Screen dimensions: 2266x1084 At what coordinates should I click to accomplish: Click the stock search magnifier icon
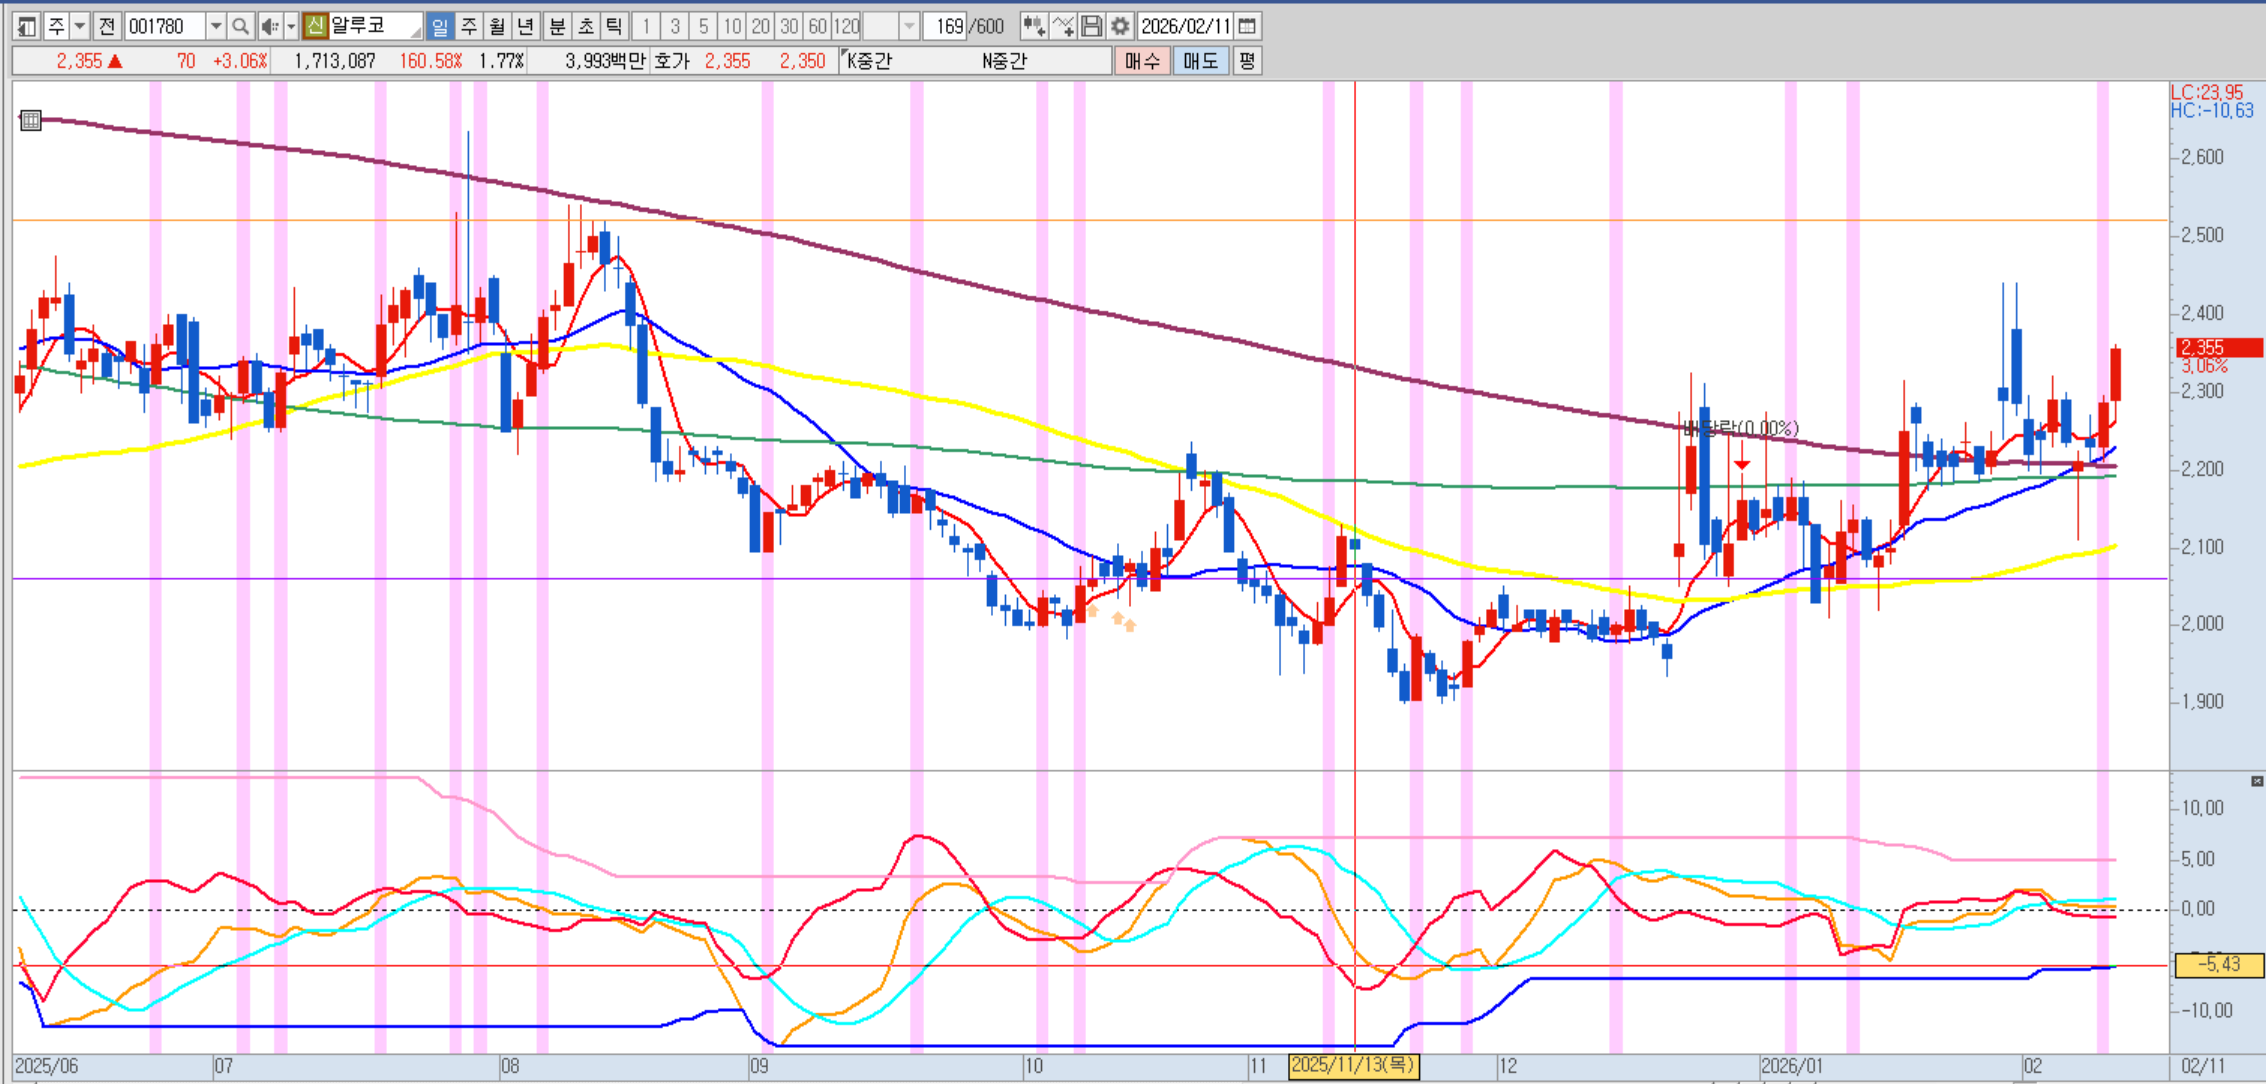click(240, 26)
